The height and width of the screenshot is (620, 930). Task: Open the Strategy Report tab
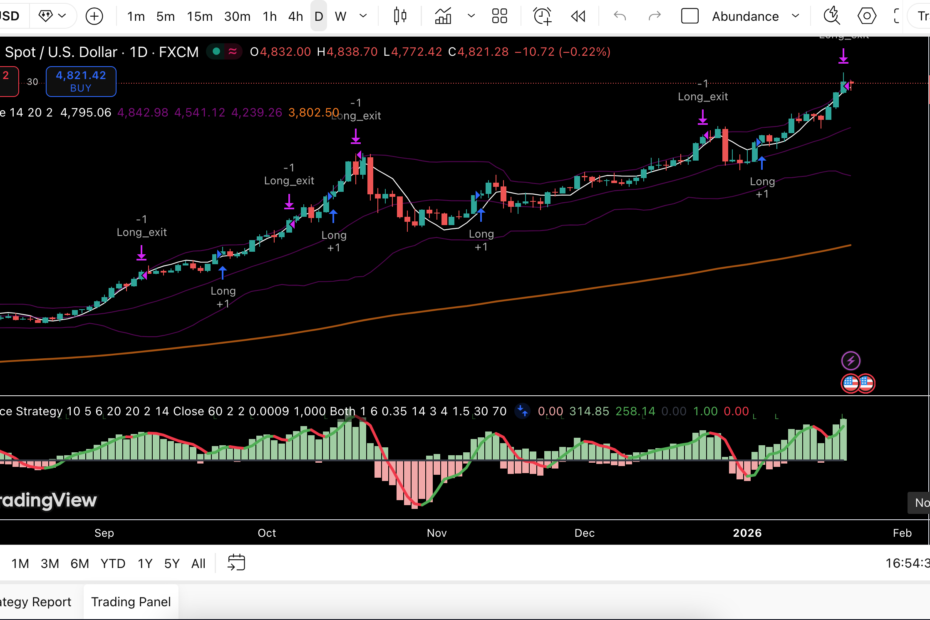click(36, 601)
